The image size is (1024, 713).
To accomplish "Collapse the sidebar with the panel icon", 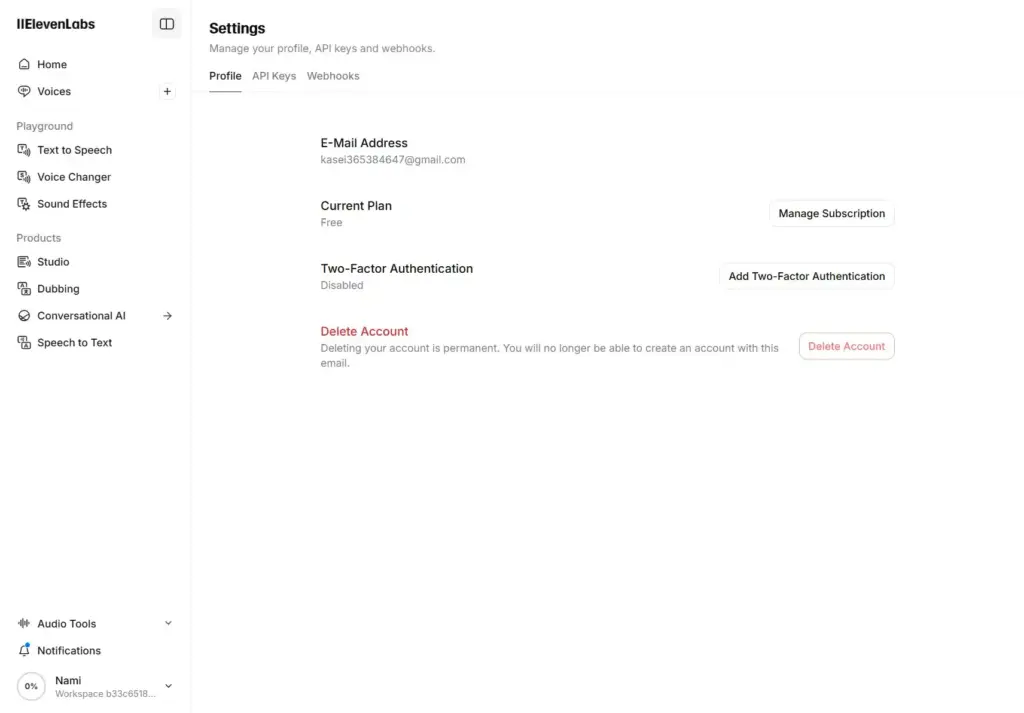I will click(167, 24).
